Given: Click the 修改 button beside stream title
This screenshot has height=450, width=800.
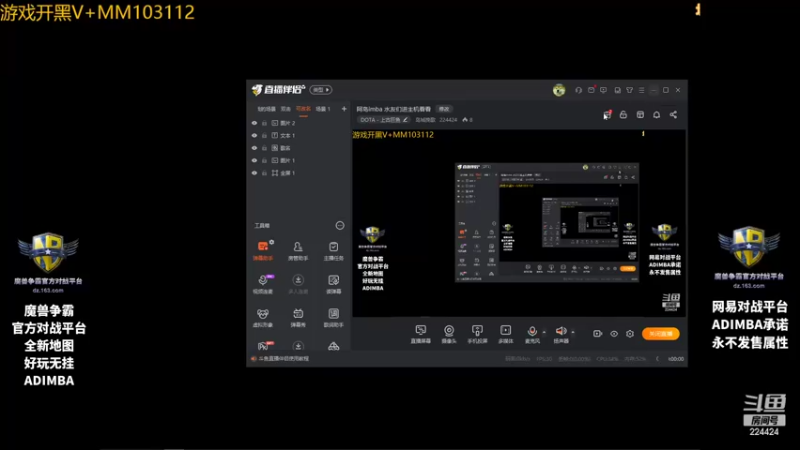Looking at the screenshot, I should pyautogui.click(x=444, y=109).
